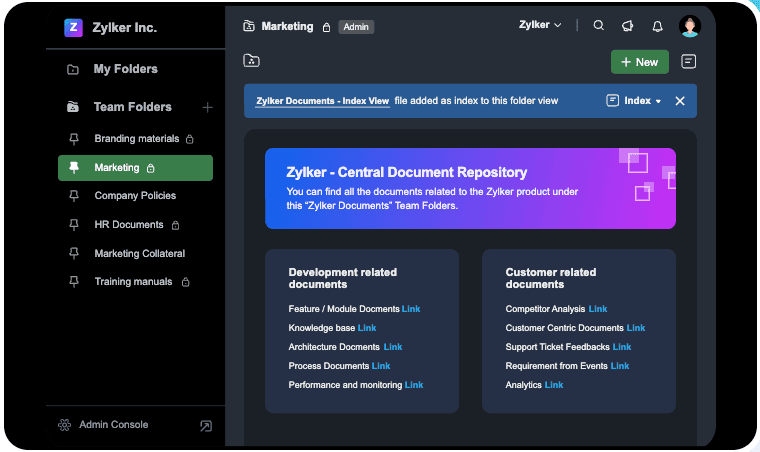Open the user profile avatar
Viewport: 760px width, 452px height.
tap(689, 26)
